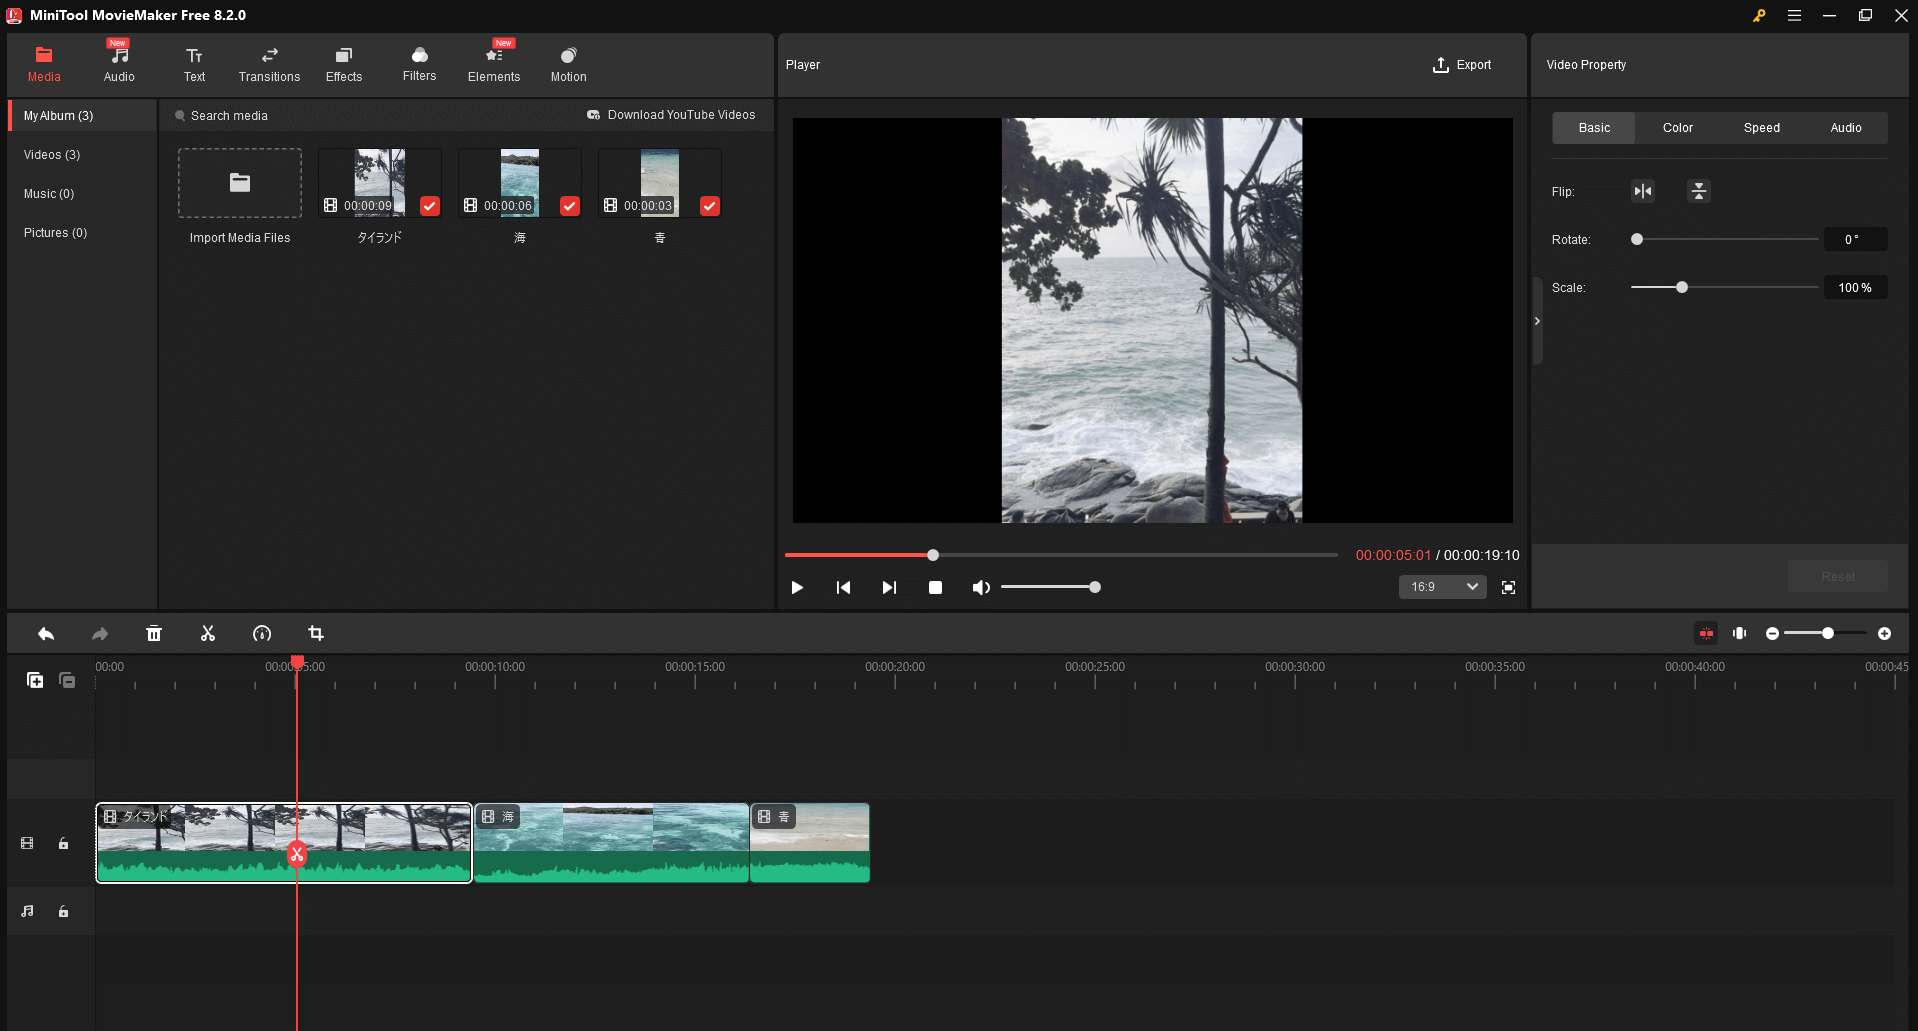Open the Filters tab

[419, 64]
